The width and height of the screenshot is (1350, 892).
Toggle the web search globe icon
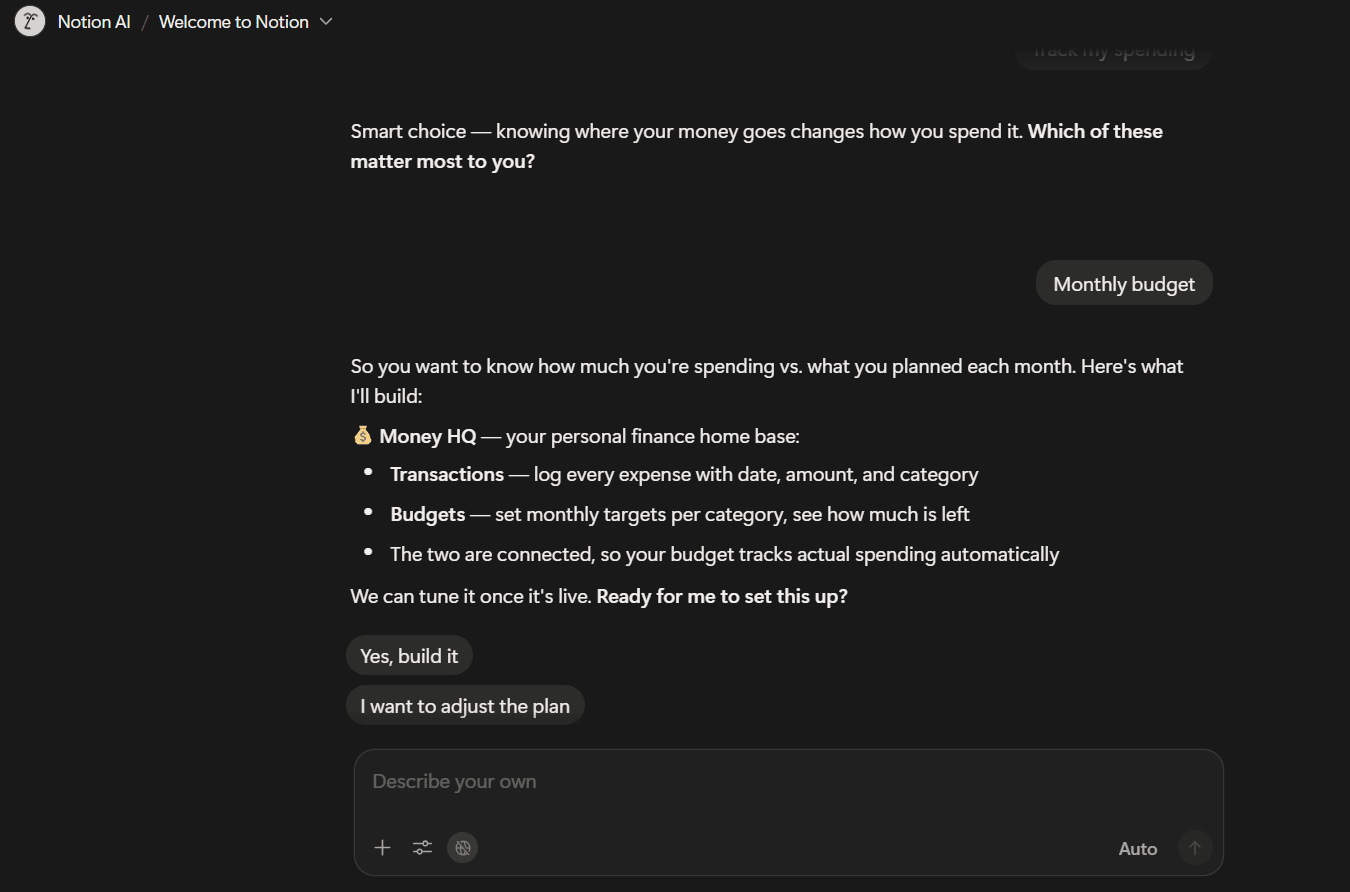click(x=462, y=848)
